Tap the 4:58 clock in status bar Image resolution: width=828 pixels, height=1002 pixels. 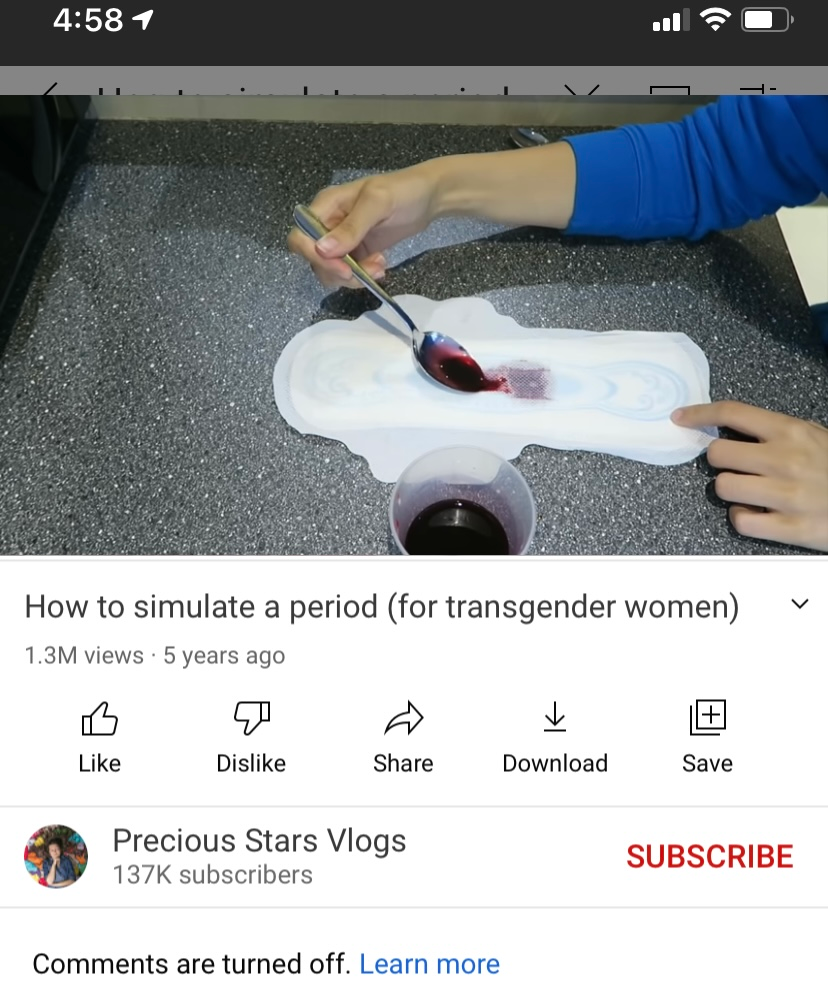click(88, 20)
